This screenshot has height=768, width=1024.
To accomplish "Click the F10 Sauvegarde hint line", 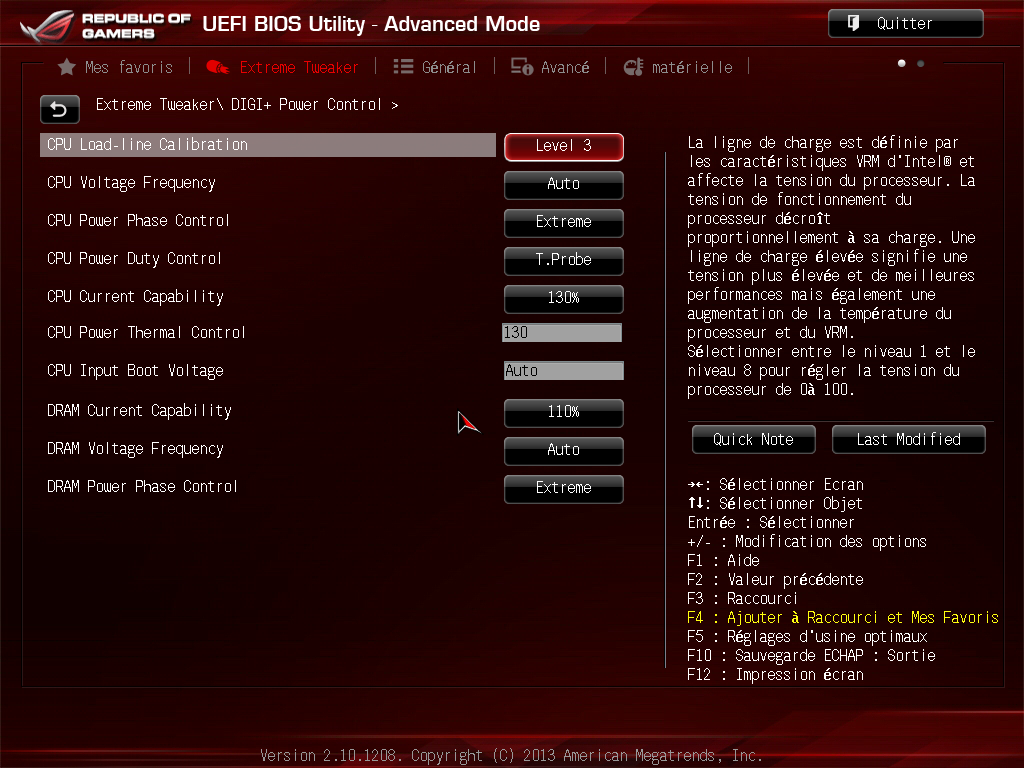I will 811,656.
